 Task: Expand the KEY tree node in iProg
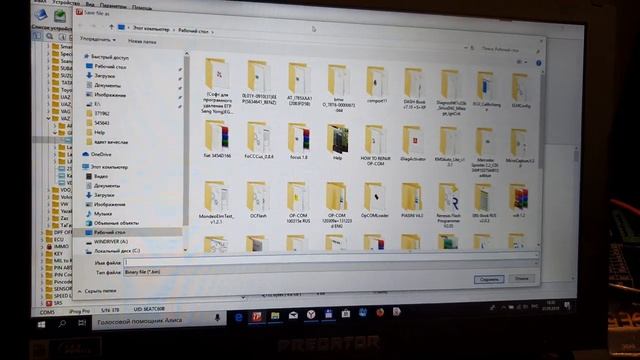click(x=42, y=253)
